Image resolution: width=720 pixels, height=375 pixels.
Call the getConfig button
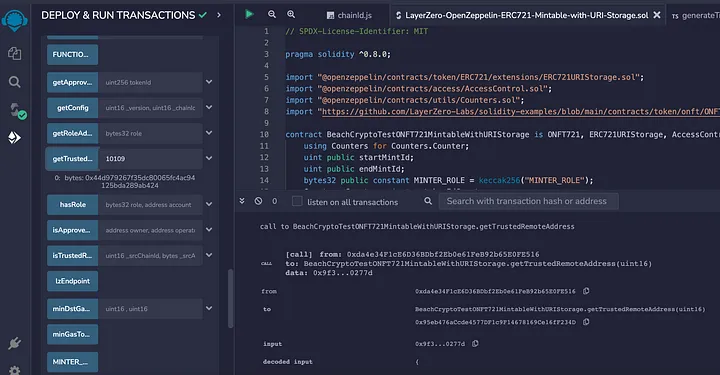[x=72, y=108]
